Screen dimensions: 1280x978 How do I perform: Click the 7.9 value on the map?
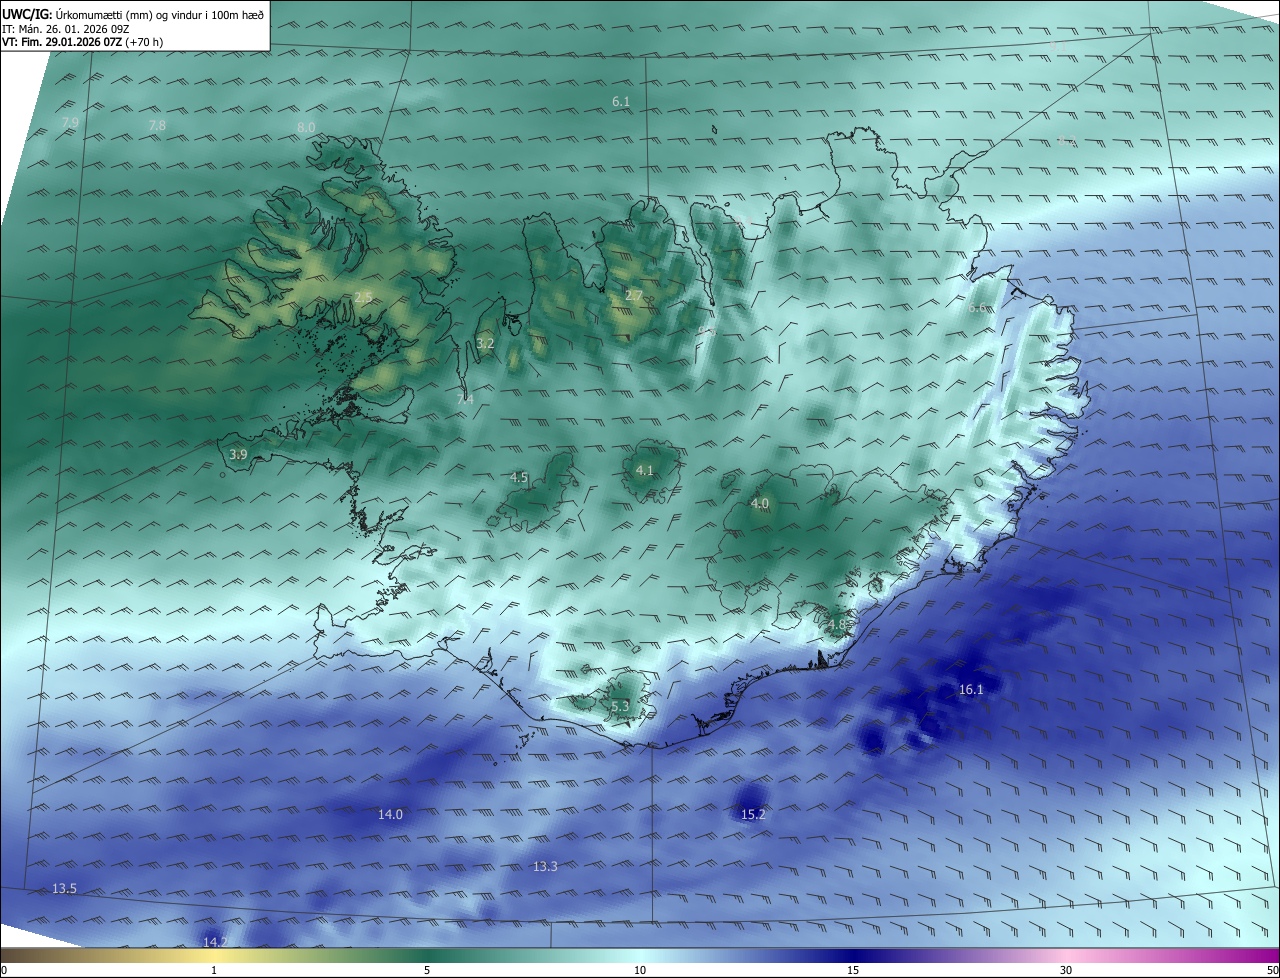click(70, 122)
